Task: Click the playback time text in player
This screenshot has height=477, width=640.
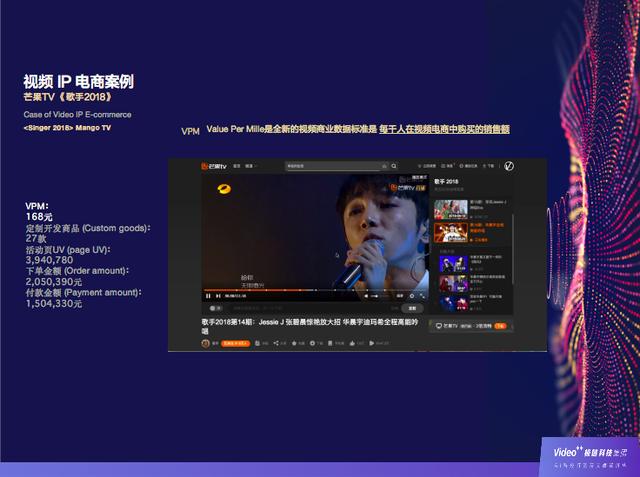Action: (x=236, y=296)
